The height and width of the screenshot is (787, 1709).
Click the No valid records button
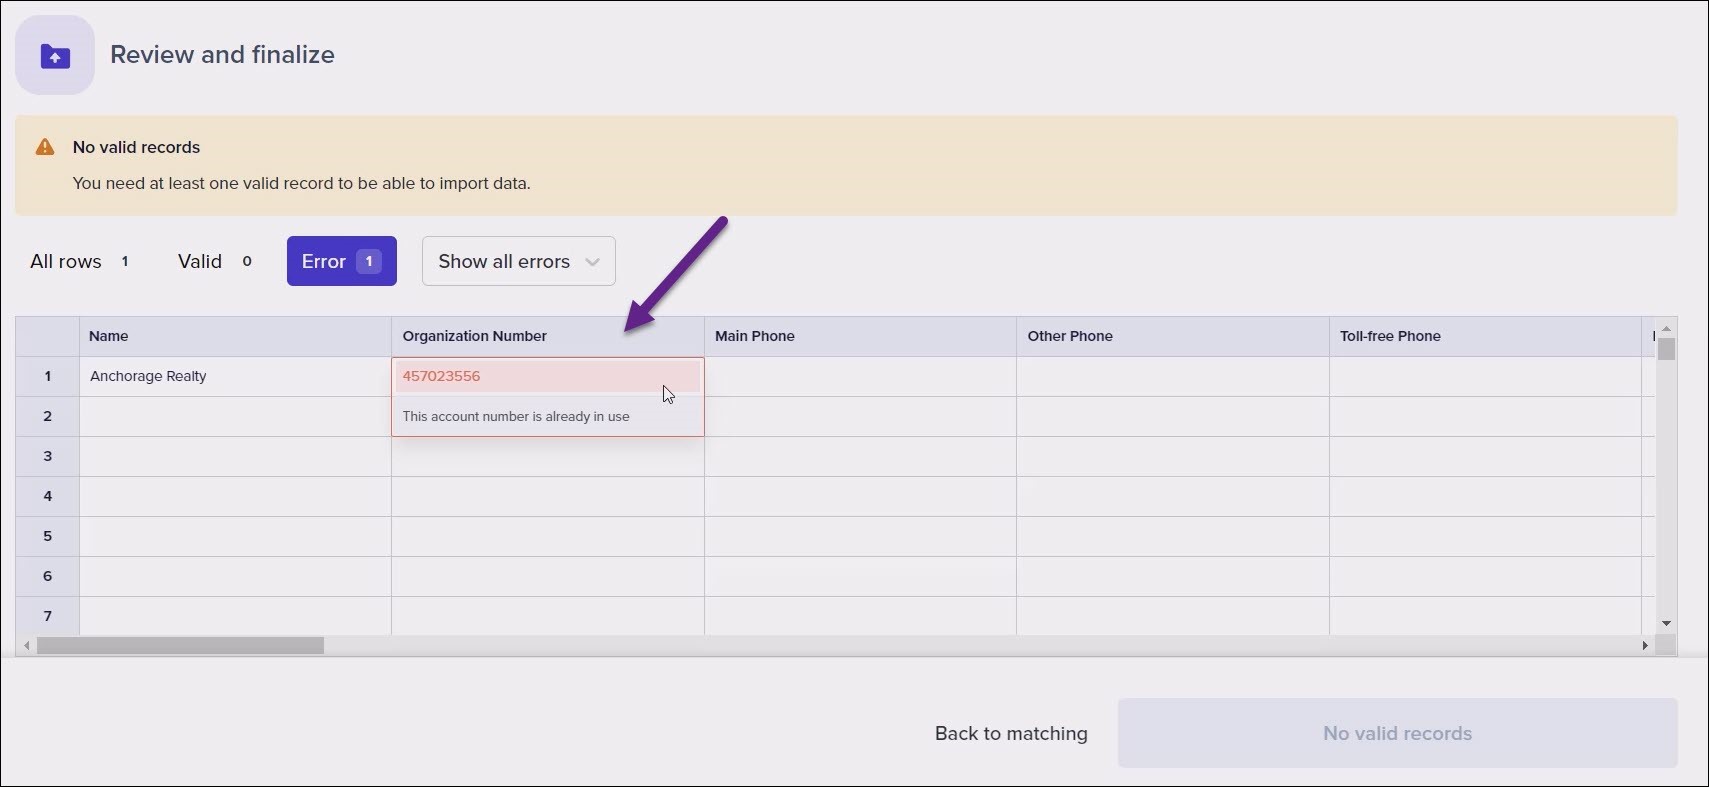click(1397, 733)
